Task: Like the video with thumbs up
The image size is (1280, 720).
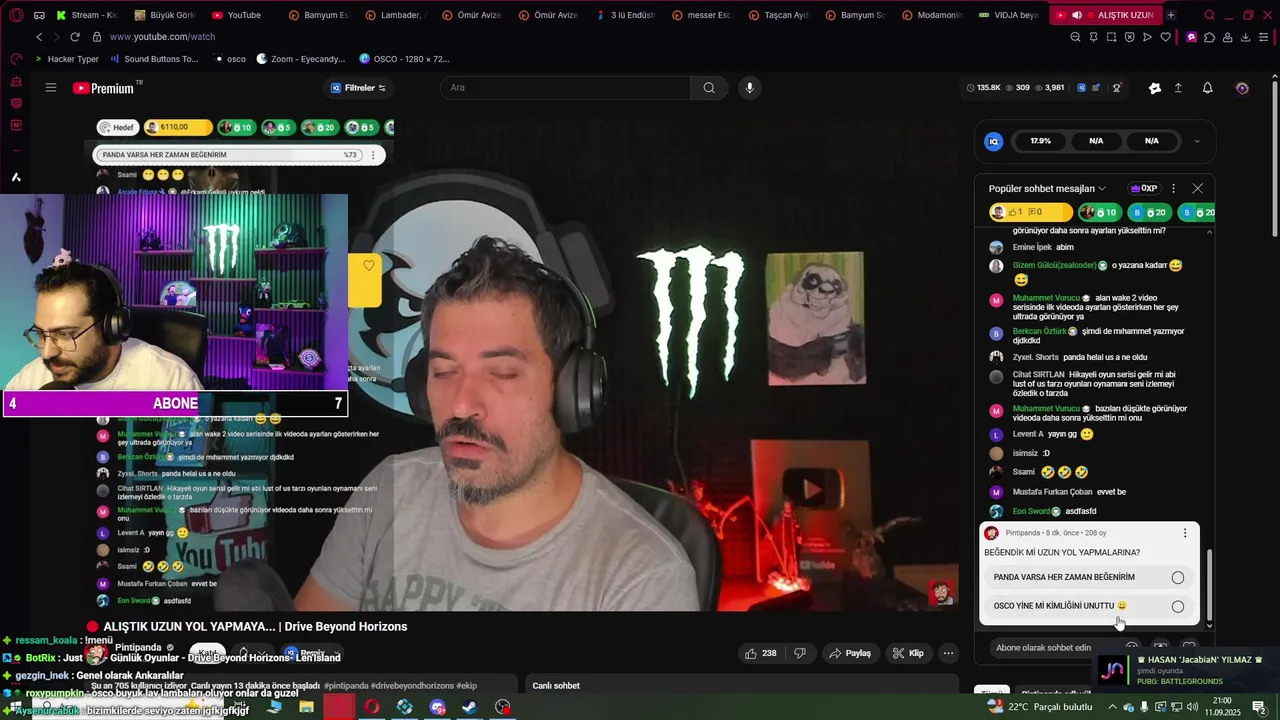Action: [761, 653]
